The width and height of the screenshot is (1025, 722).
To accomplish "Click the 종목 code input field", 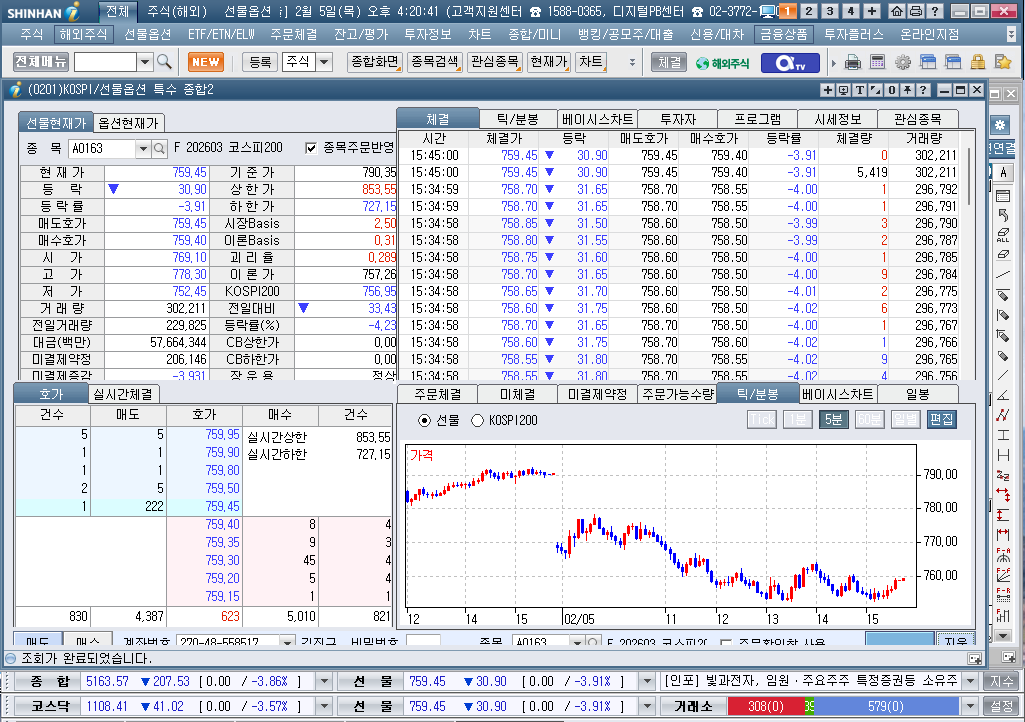I will [103, 149].
